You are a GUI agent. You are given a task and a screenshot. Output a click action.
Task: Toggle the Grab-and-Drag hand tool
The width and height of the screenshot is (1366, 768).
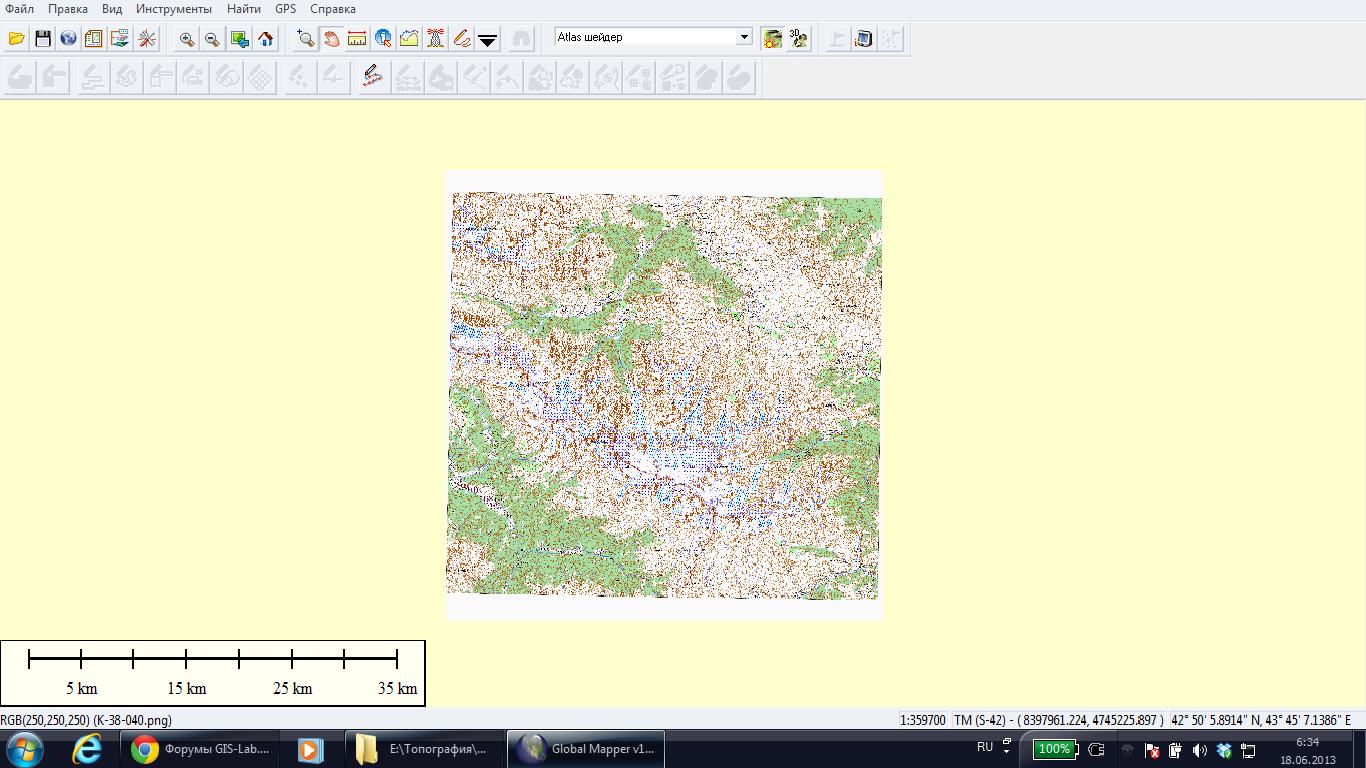[x=331, y=39]
